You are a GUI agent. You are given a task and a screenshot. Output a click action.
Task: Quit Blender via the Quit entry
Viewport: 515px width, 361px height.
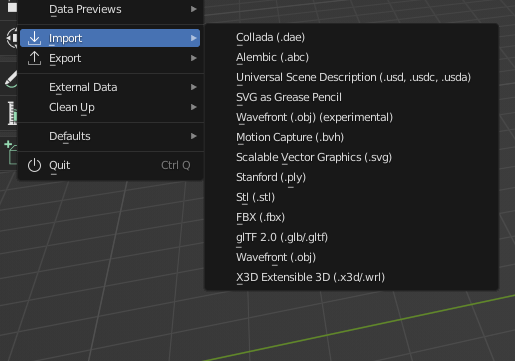pyautogui.click(x=110, y=165)
